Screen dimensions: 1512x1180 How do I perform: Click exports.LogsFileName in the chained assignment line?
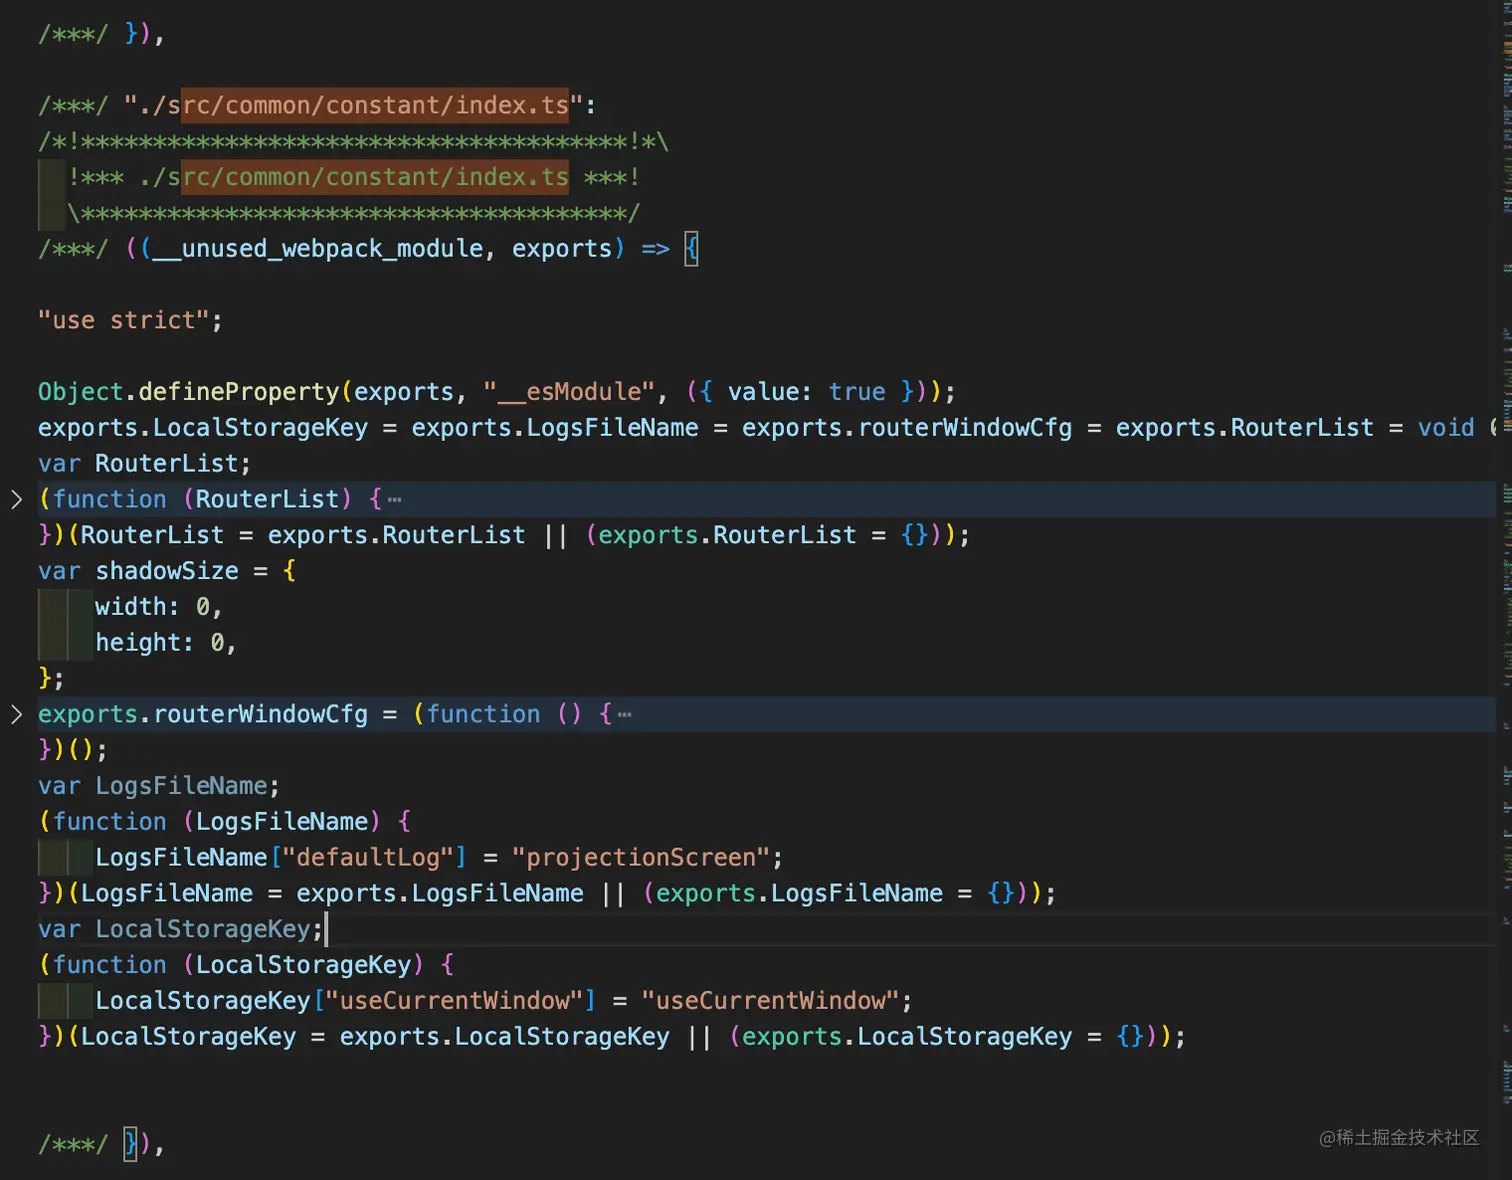[x=555, y=428]
